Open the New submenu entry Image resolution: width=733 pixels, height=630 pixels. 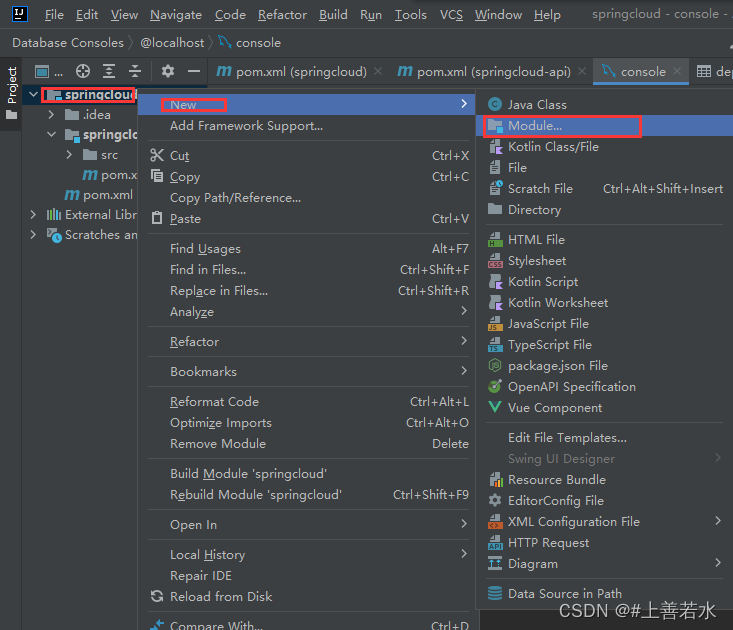(307, 105)
